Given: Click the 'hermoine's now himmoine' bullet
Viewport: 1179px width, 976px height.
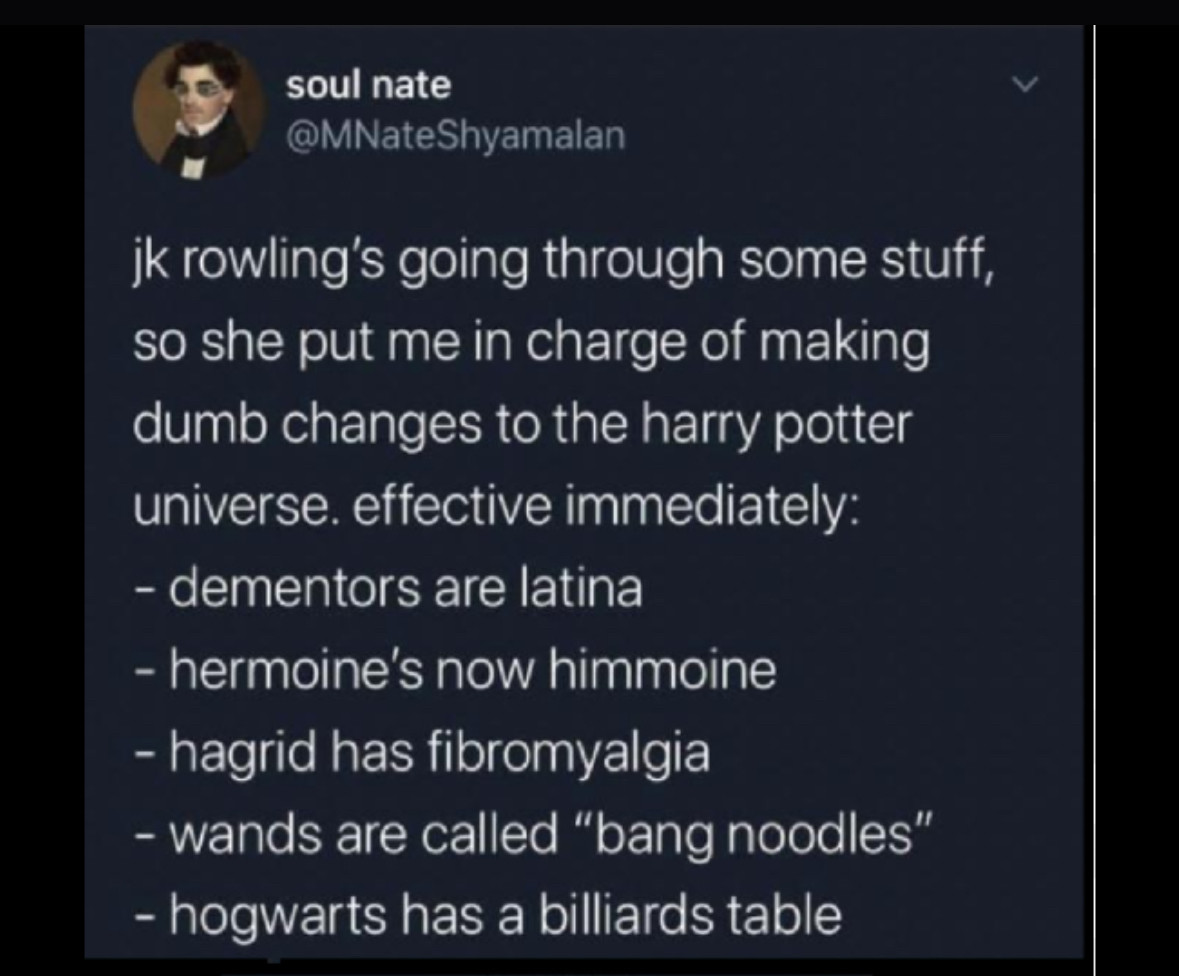Looking at the screenshot, I should 456,670.
